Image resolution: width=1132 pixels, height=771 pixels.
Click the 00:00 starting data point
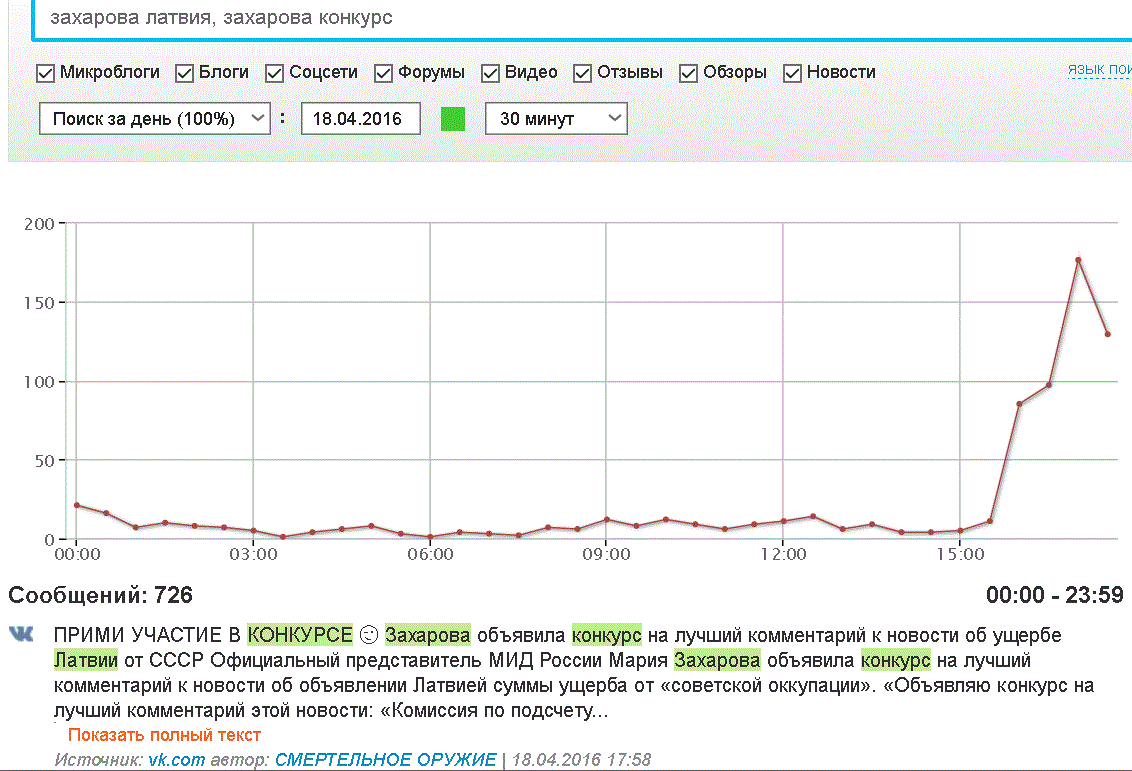coord(77,505)
